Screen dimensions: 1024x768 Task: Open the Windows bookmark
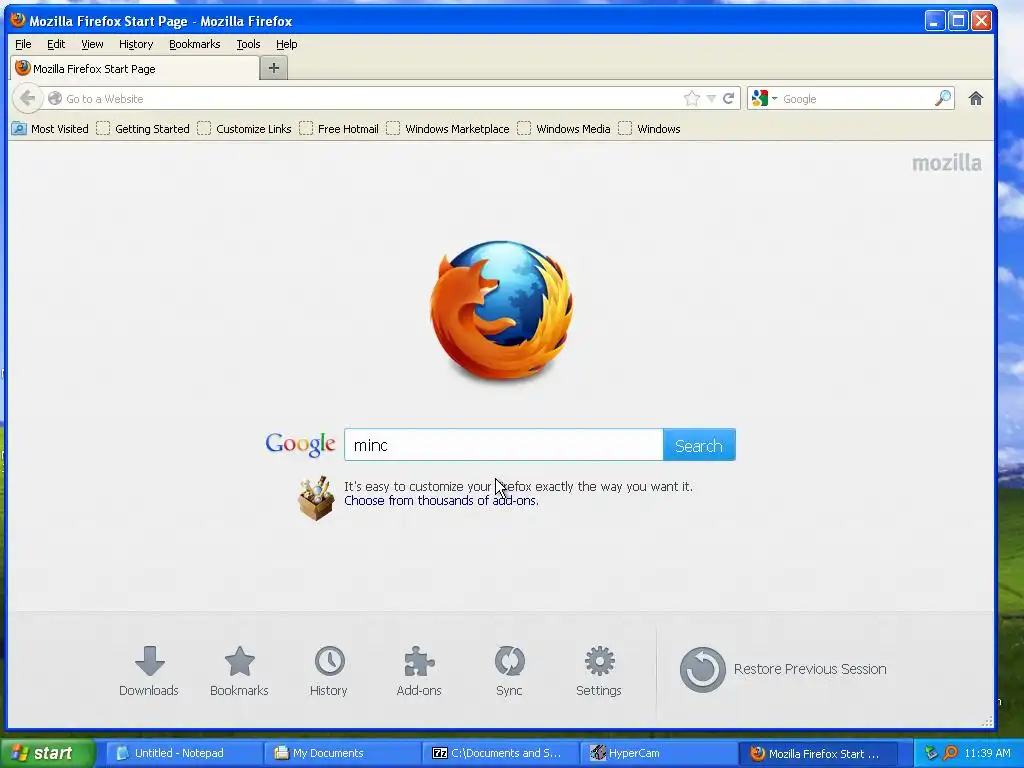coord(649,129)
